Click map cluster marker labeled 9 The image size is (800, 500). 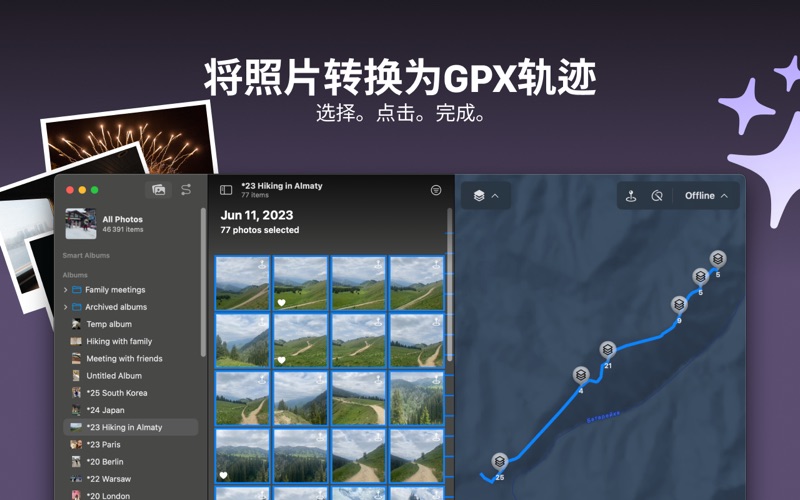[679, 305]
